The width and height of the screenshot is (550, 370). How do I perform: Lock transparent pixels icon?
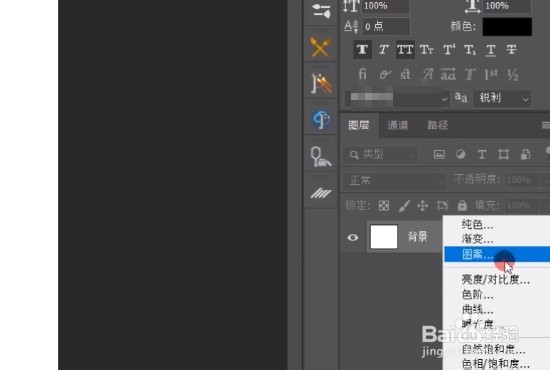[x=384, y=206]
